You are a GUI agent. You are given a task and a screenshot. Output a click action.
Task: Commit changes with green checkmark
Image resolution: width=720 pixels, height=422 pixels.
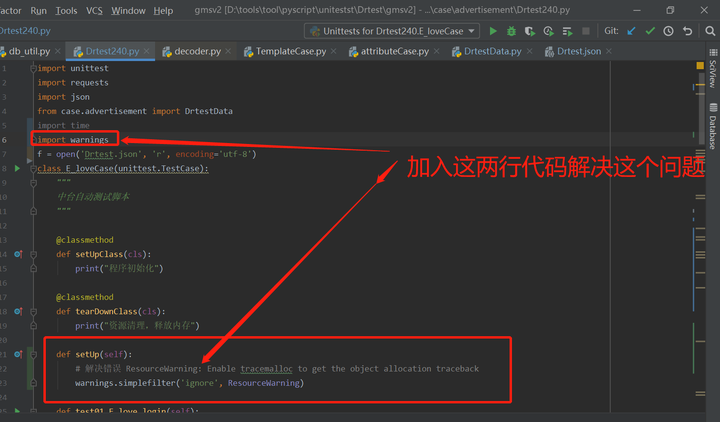(650, 31)
